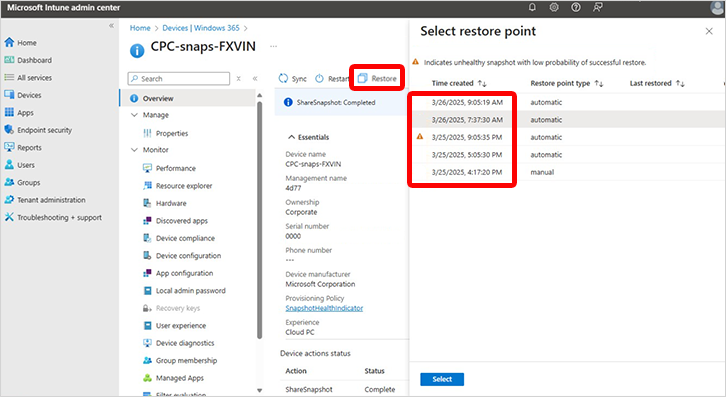Viewport: 726px width, 397px height.
Task: Open settings gear in top bar
Action: point(554,7)
